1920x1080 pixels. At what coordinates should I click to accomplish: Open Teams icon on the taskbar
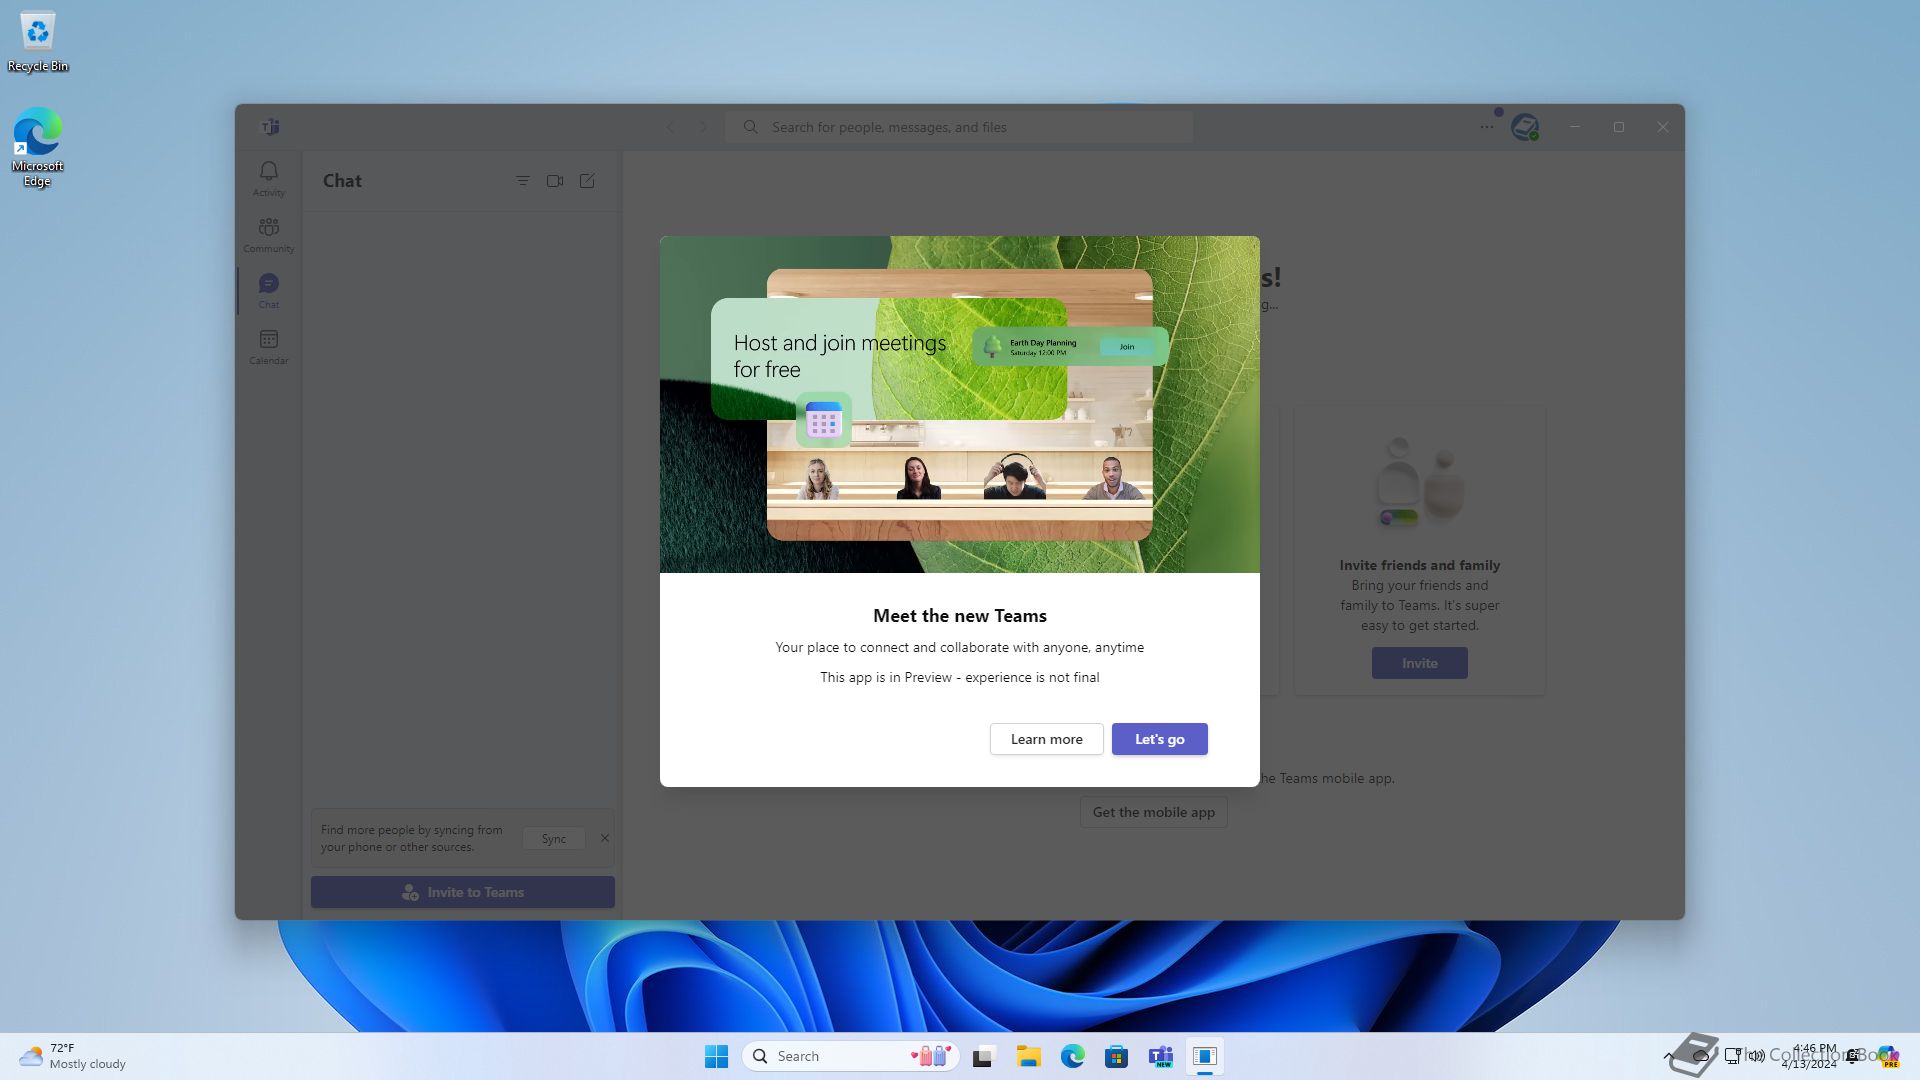(x=1160, y=1056)
